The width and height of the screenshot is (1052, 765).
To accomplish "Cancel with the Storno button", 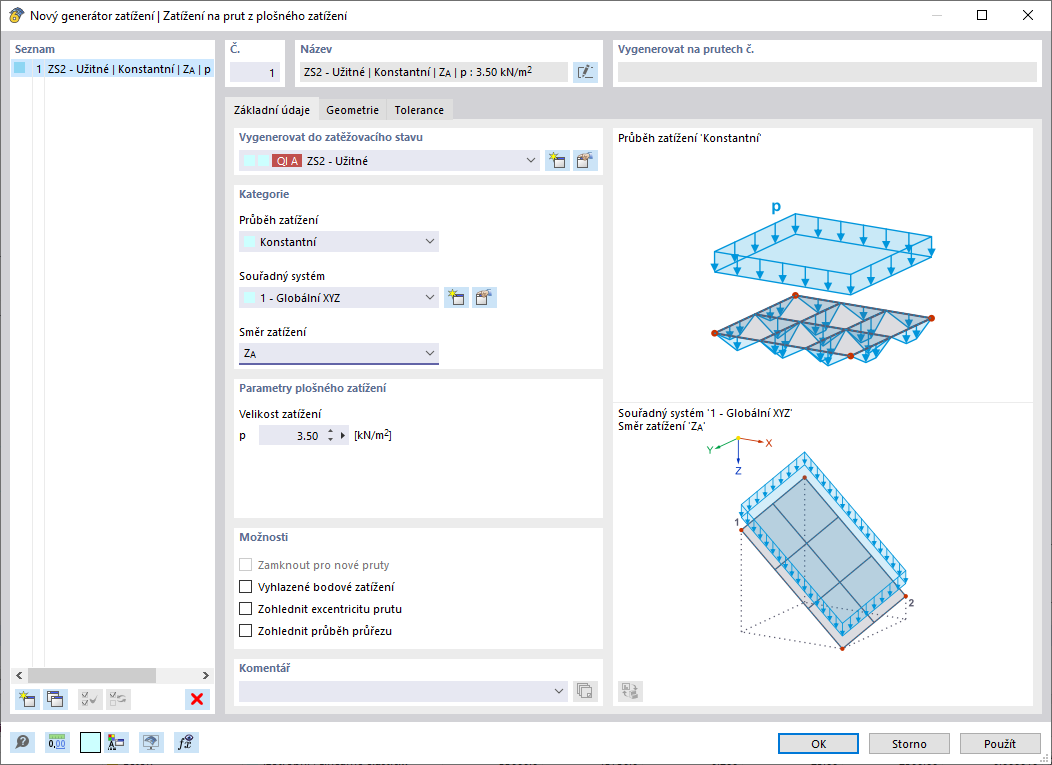I will tap(909, 744).
